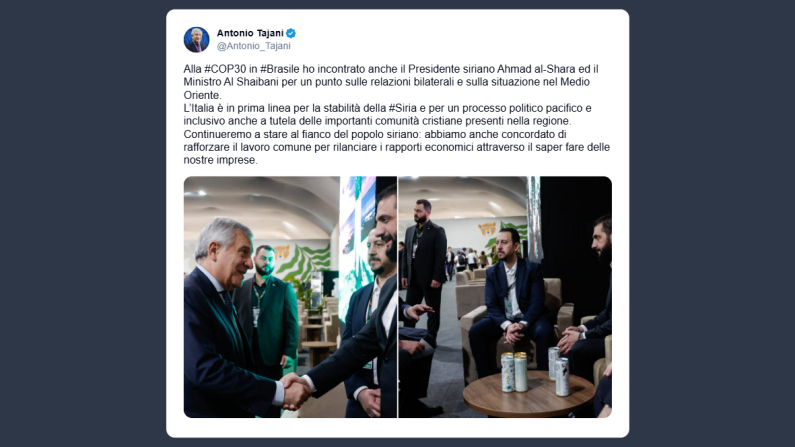Follow the #Brasile hashtag link
The height and width of the screenshot is (447, 795).
coord(280,69)
